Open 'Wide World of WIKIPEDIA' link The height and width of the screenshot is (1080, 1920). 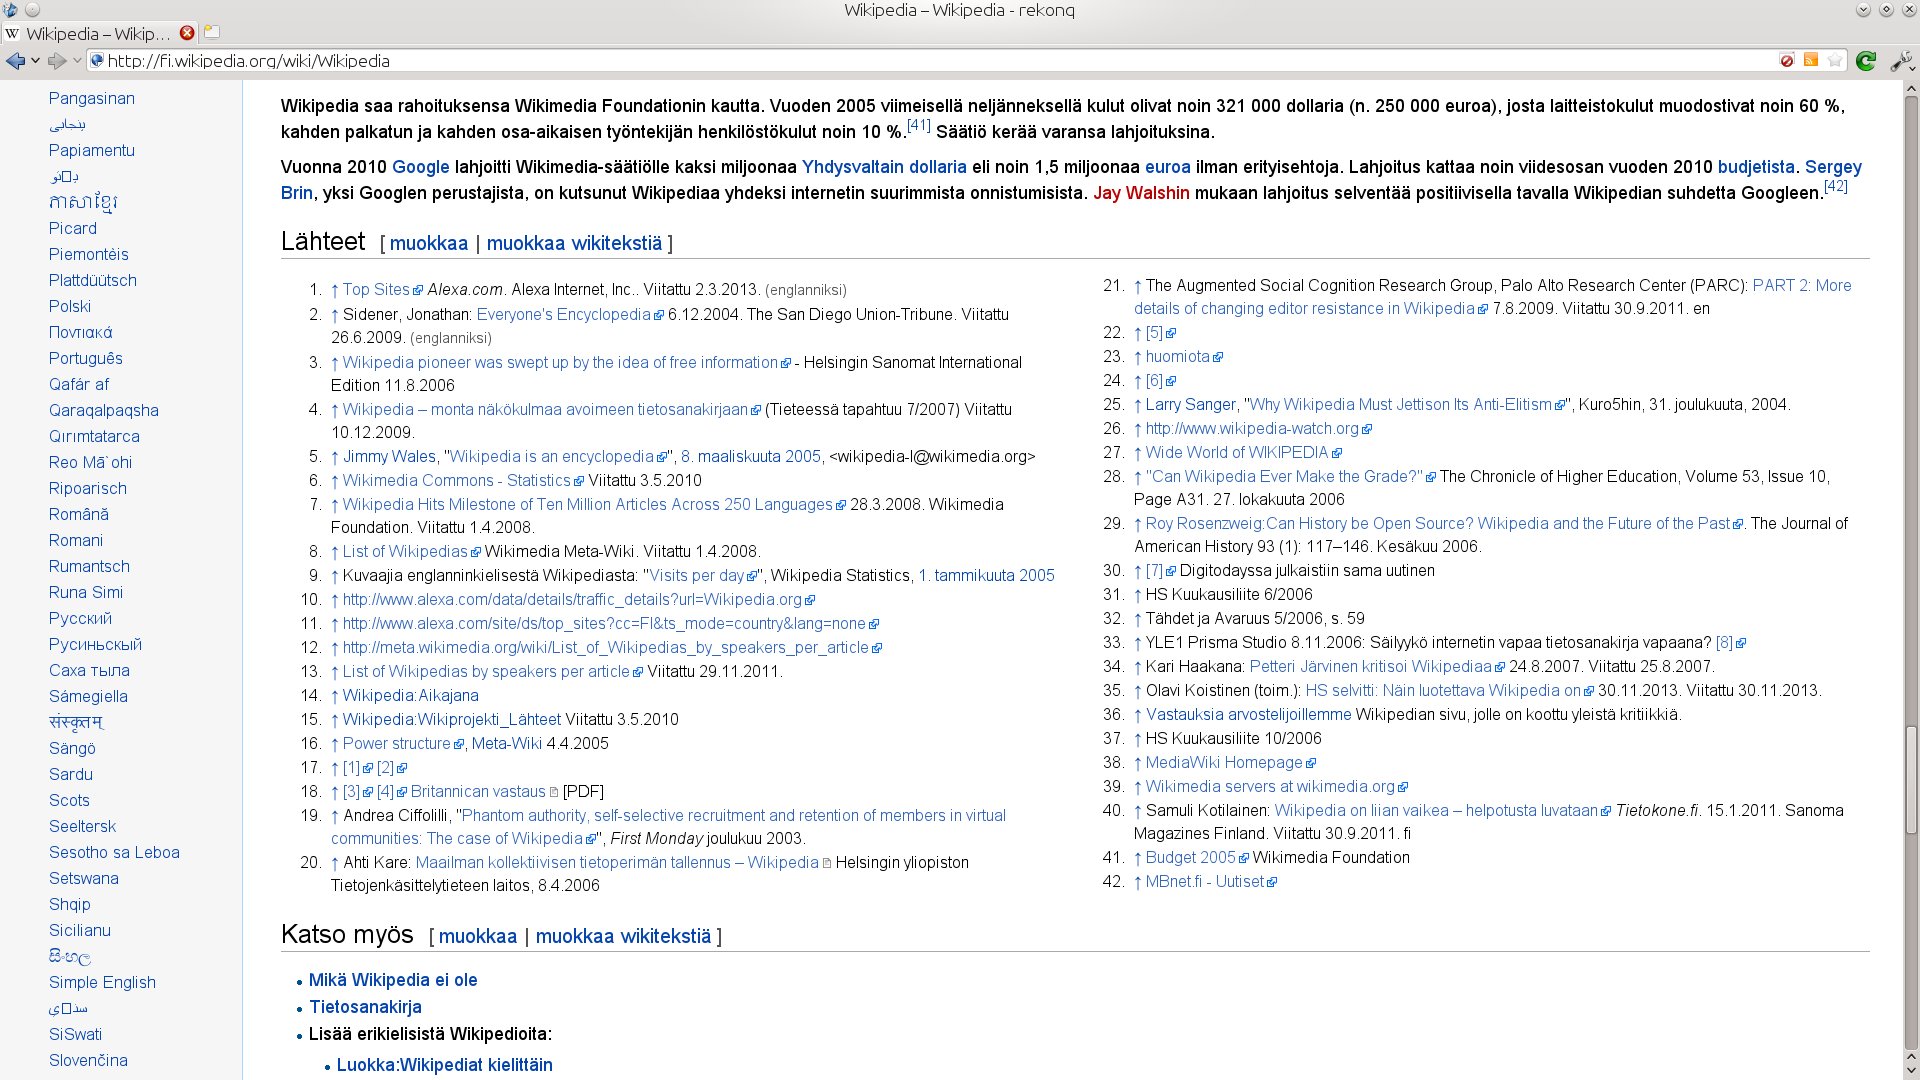[x=1237, y=453]
